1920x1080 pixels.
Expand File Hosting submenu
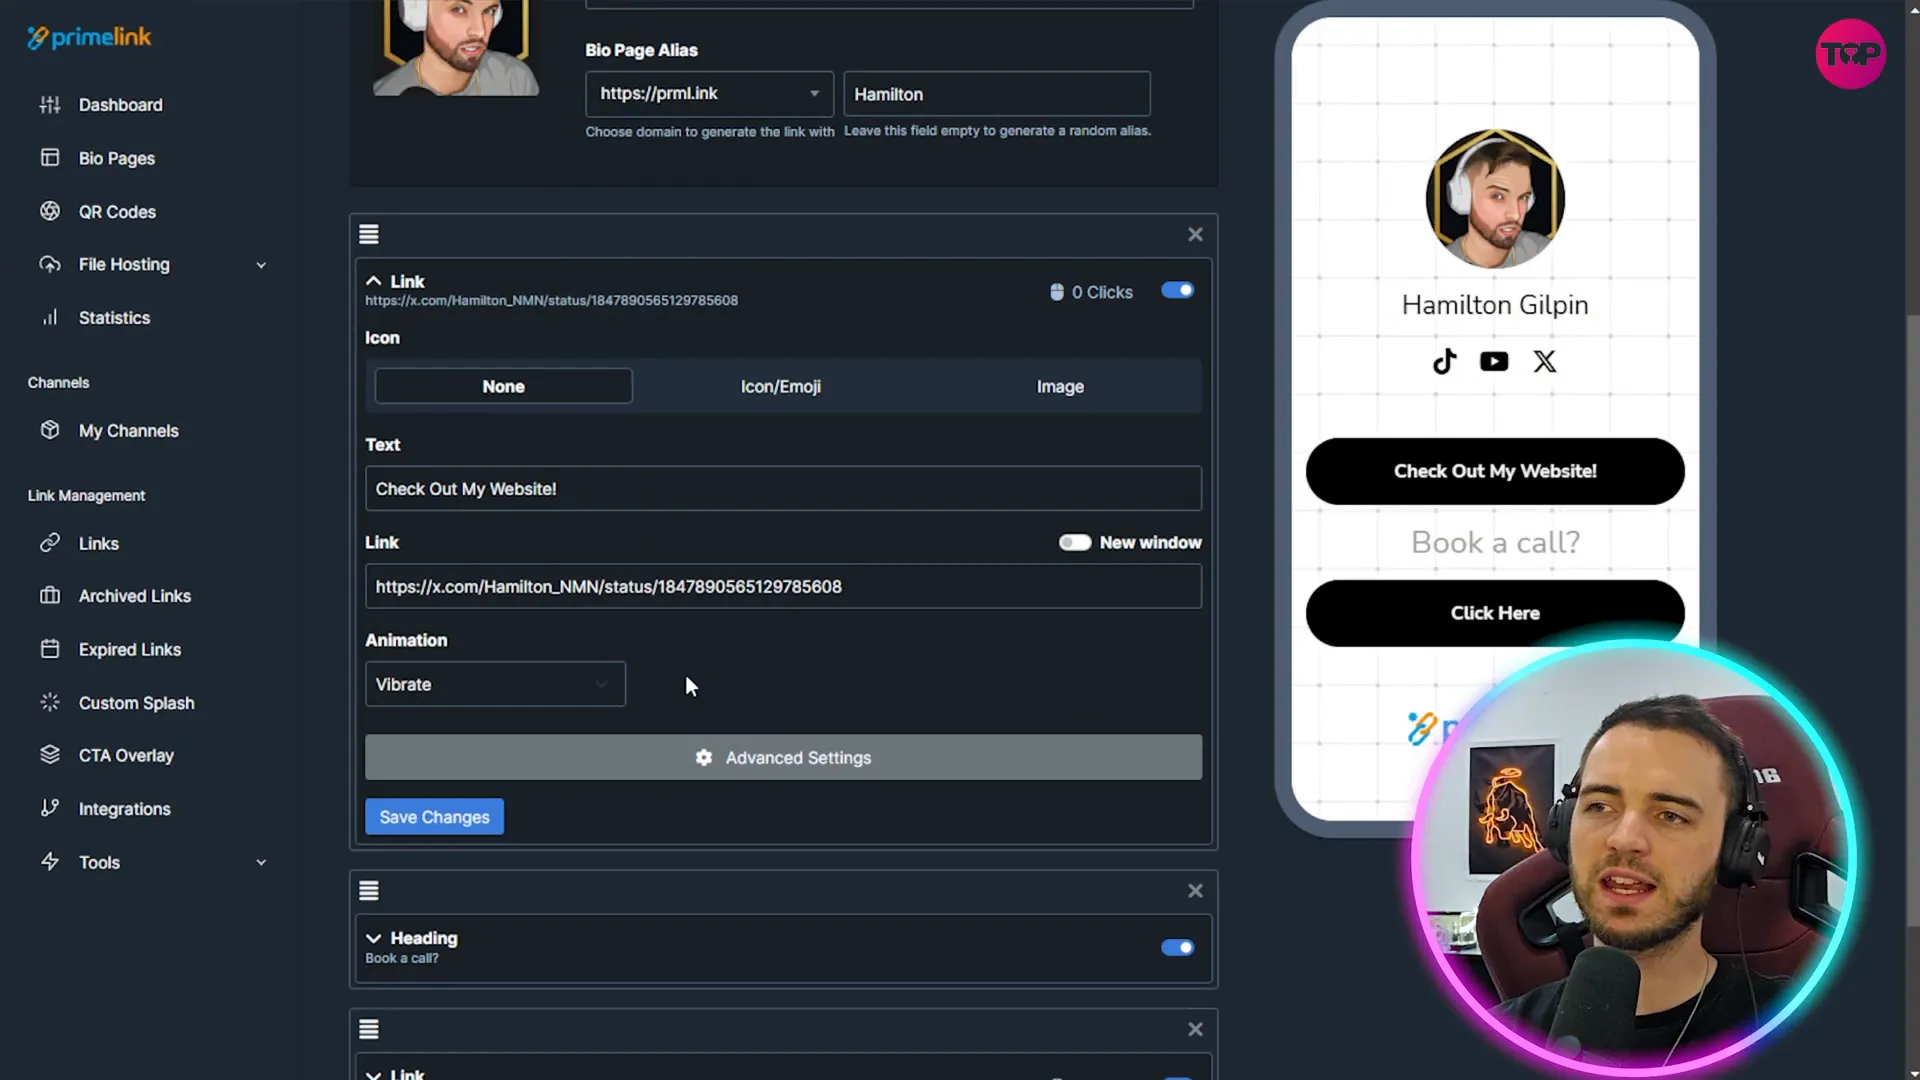click(x=261, y=265)
